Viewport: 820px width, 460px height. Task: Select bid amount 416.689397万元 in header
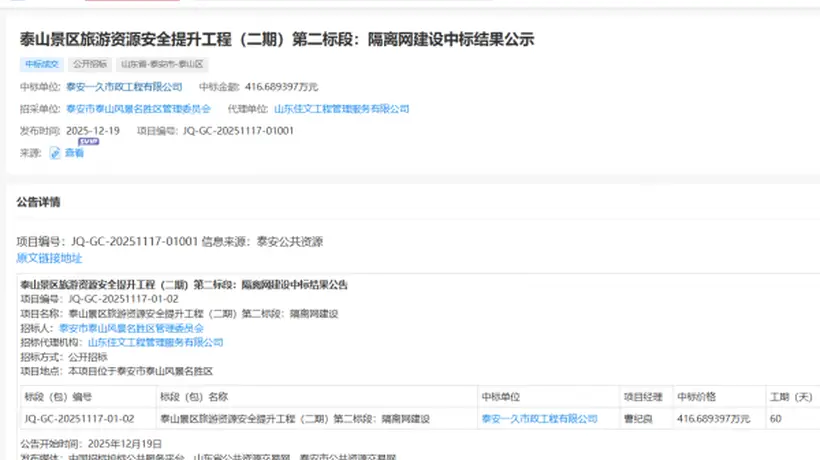281,87
